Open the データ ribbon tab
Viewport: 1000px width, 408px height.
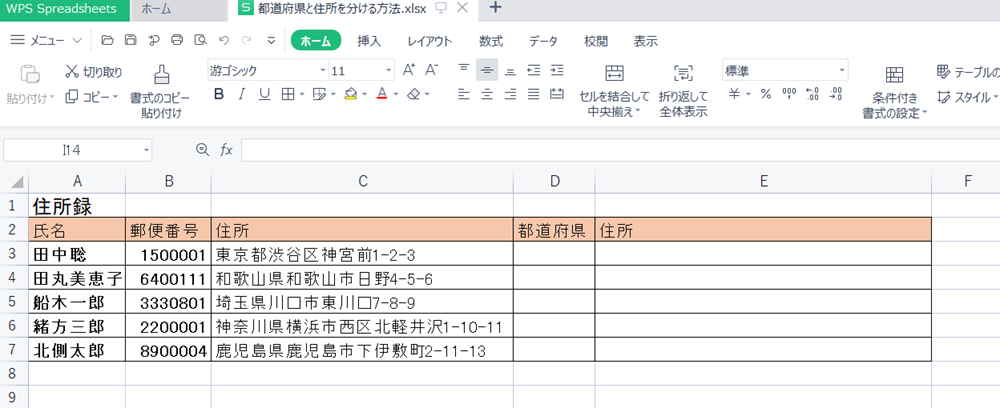(543, 41)
